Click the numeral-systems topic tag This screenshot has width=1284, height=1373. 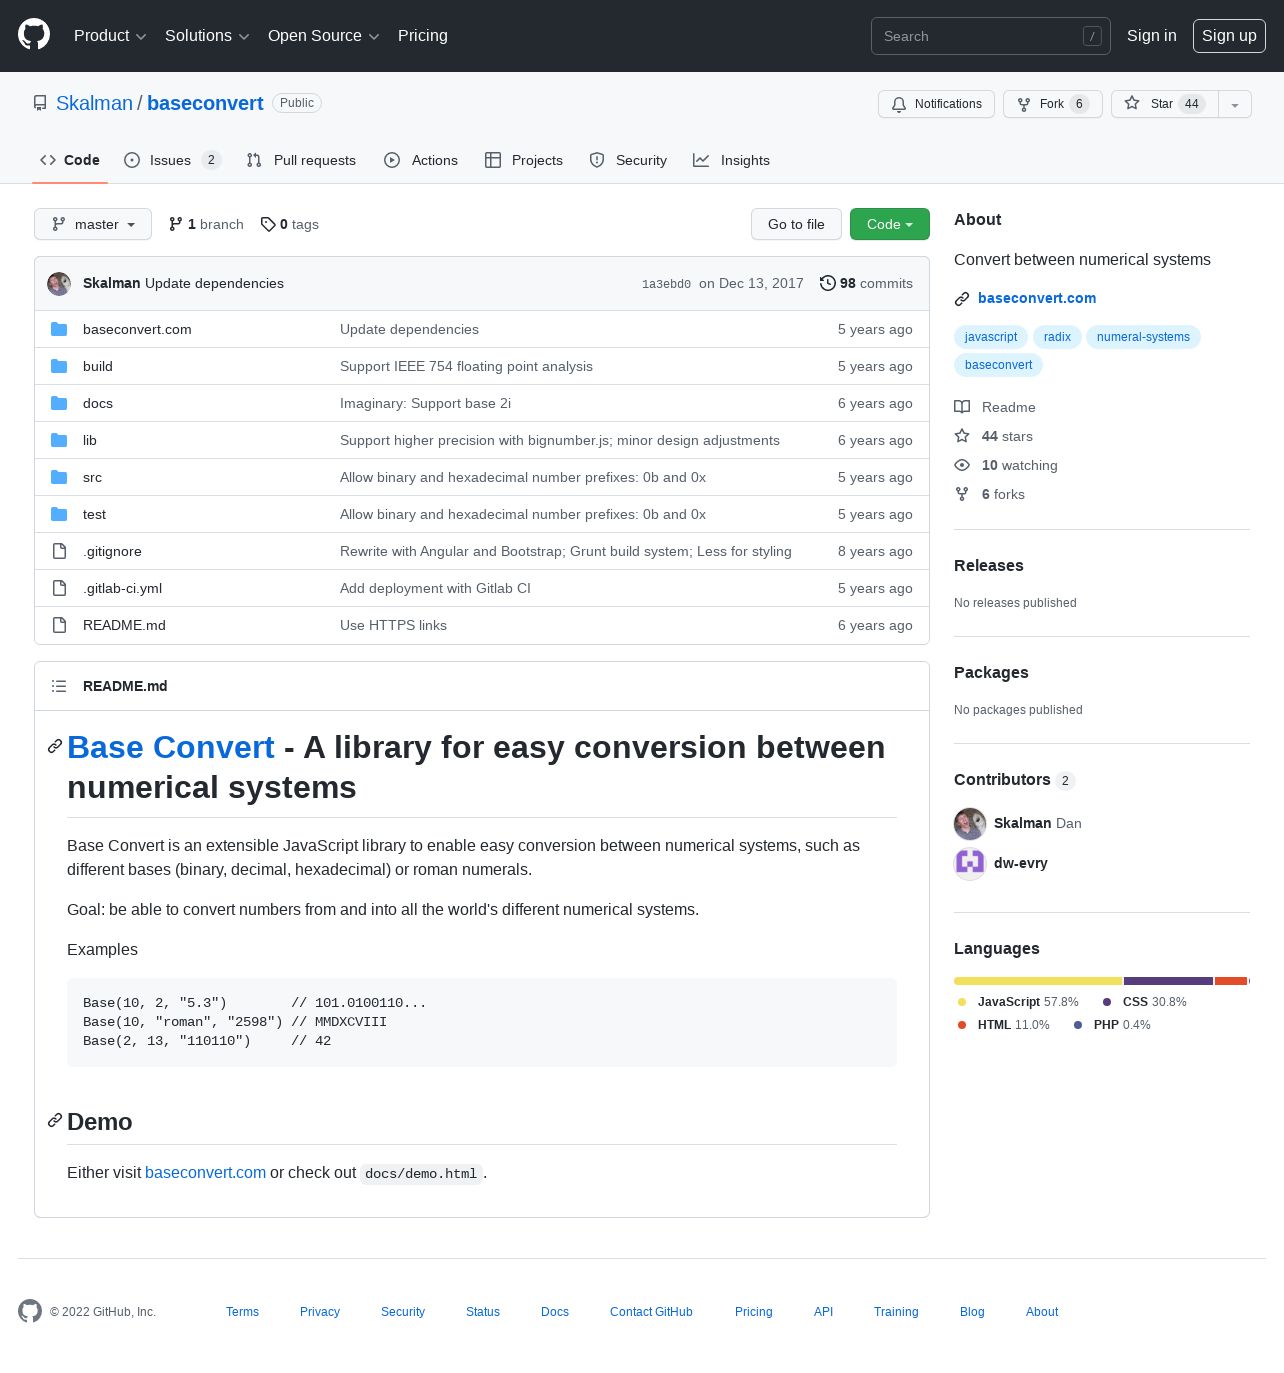1143,337
